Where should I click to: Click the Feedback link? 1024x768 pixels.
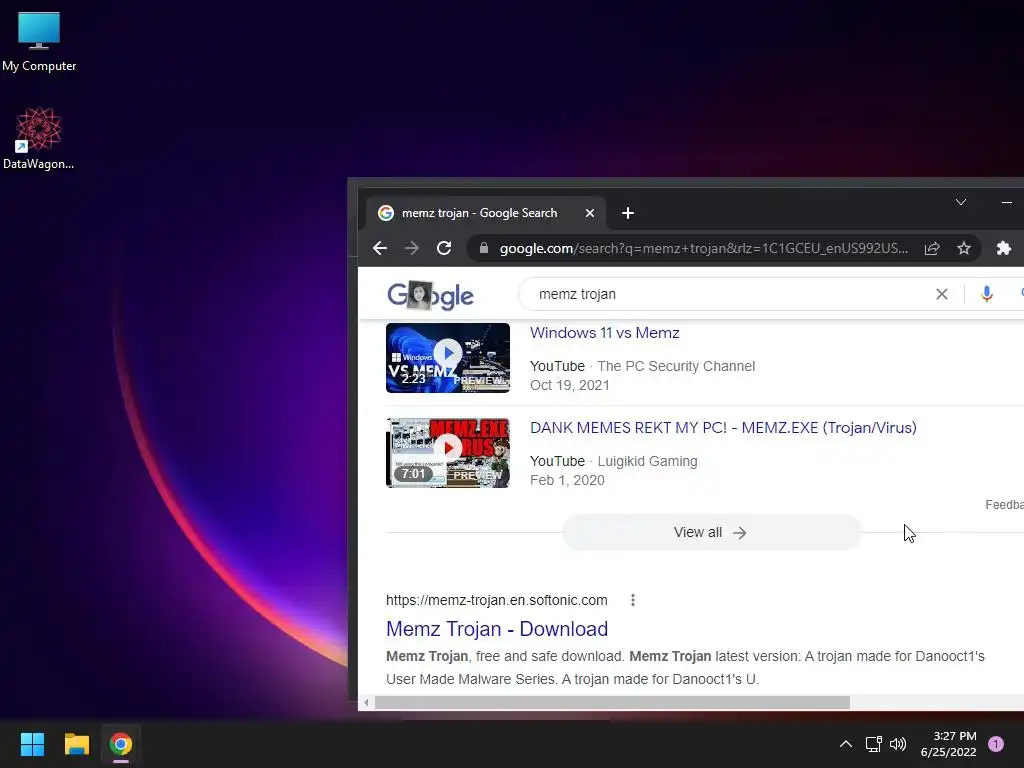point(1004,505)
